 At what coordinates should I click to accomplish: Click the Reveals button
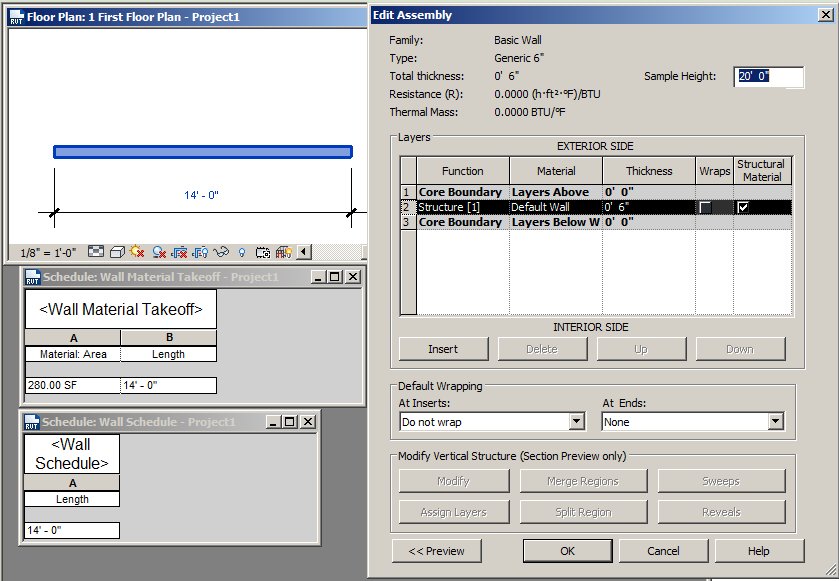click(x=721, y=512)
